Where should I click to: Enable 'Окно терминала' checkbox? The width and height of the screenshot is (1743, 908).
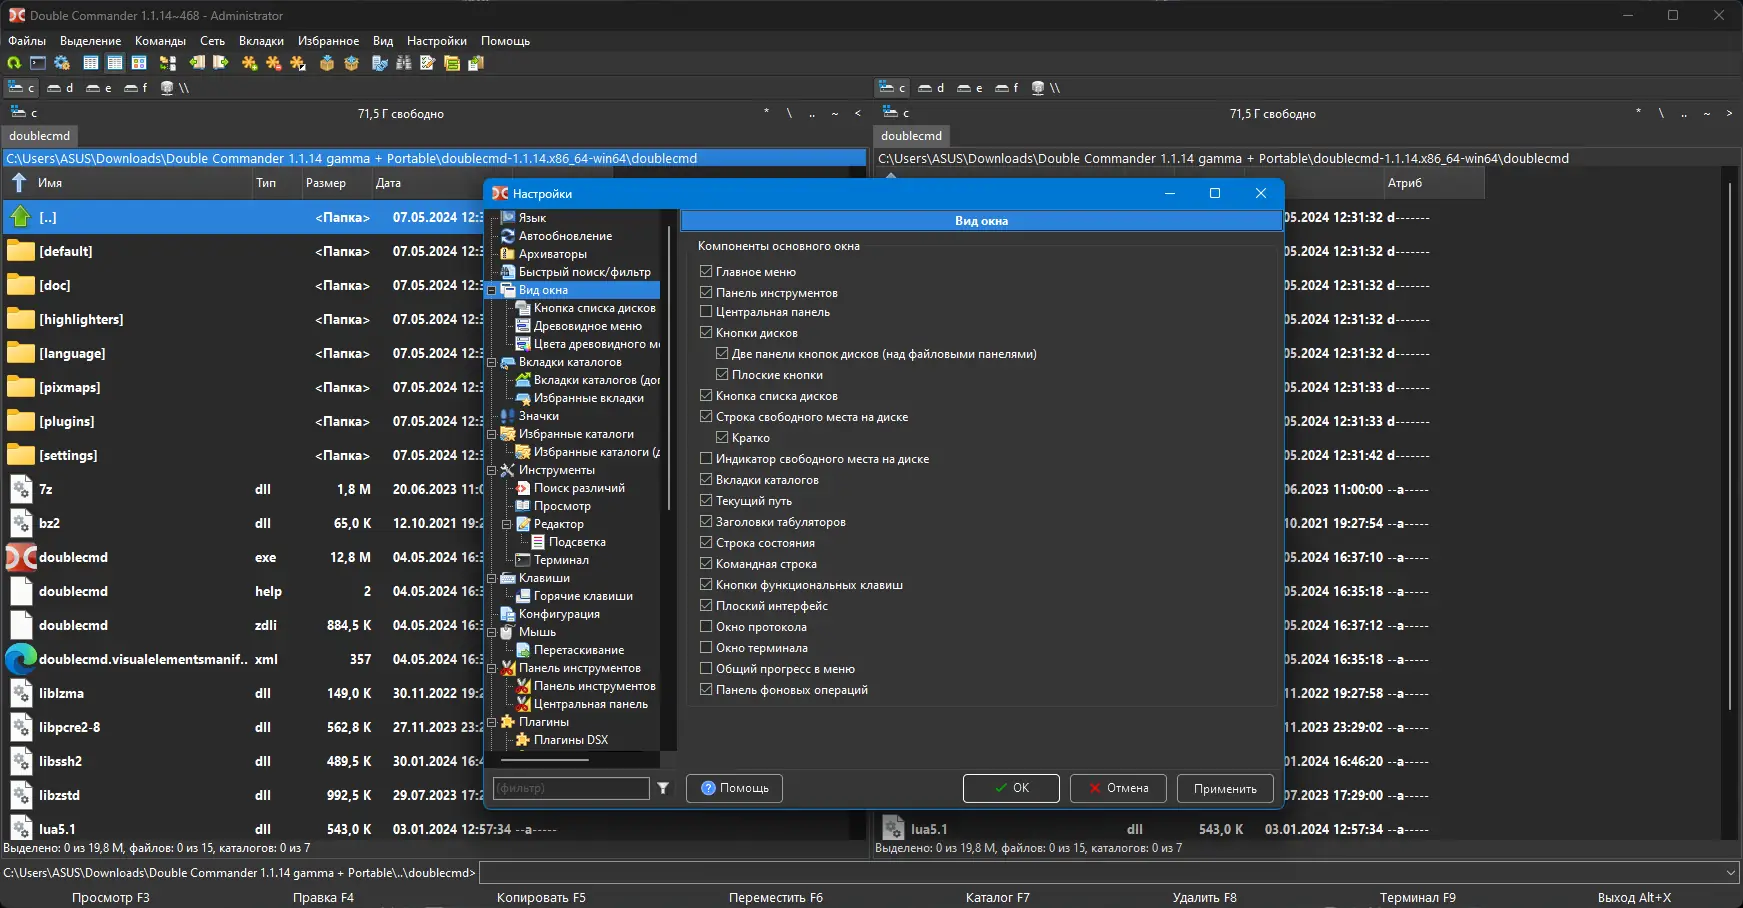point(706,648)
